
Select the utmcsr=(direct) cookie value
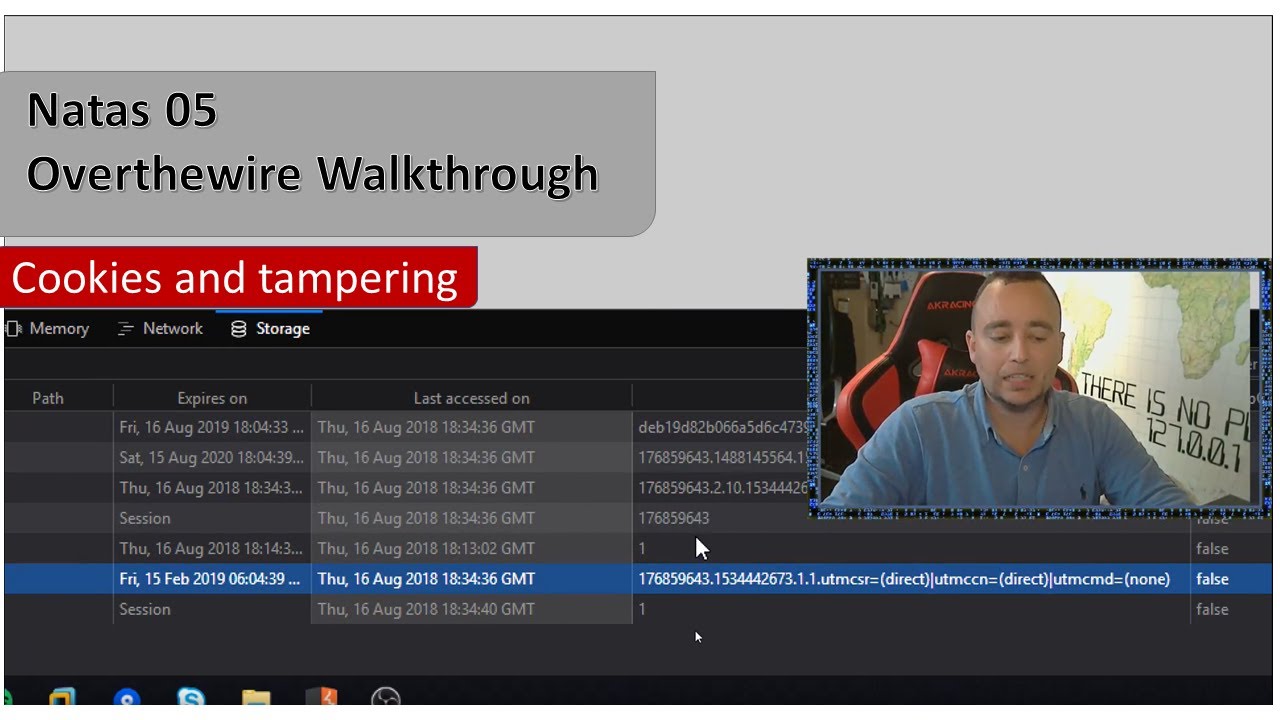(904, 579)
